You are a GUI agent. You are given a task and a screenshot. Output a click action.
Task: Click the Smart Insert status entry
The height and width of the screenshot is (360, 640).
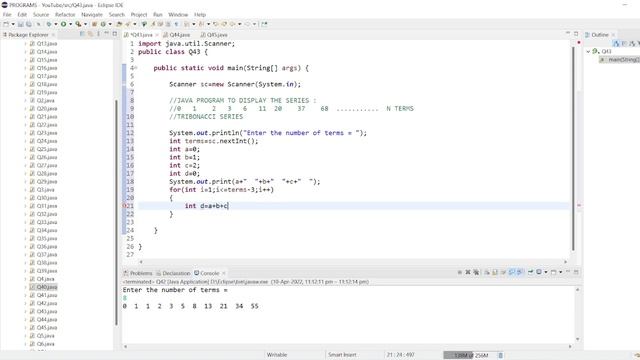(342, 355)
